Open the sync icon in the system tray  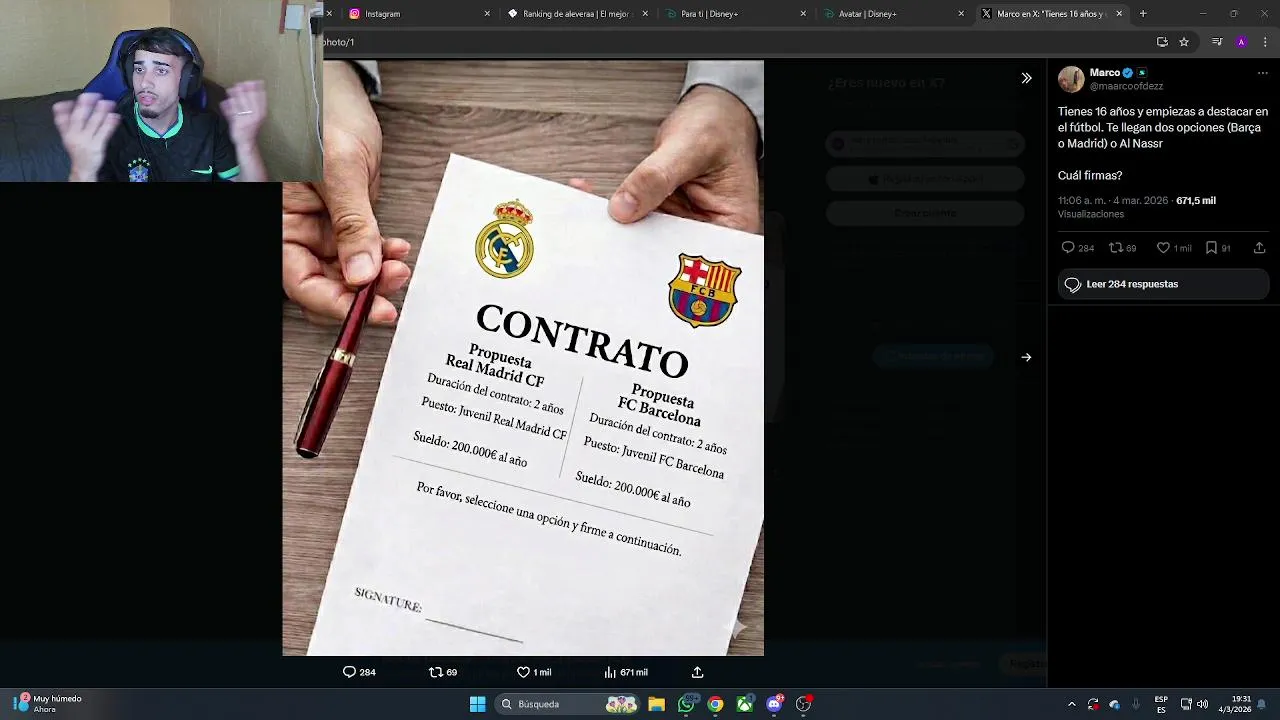pyautogui.click(x=1093, y=704)
